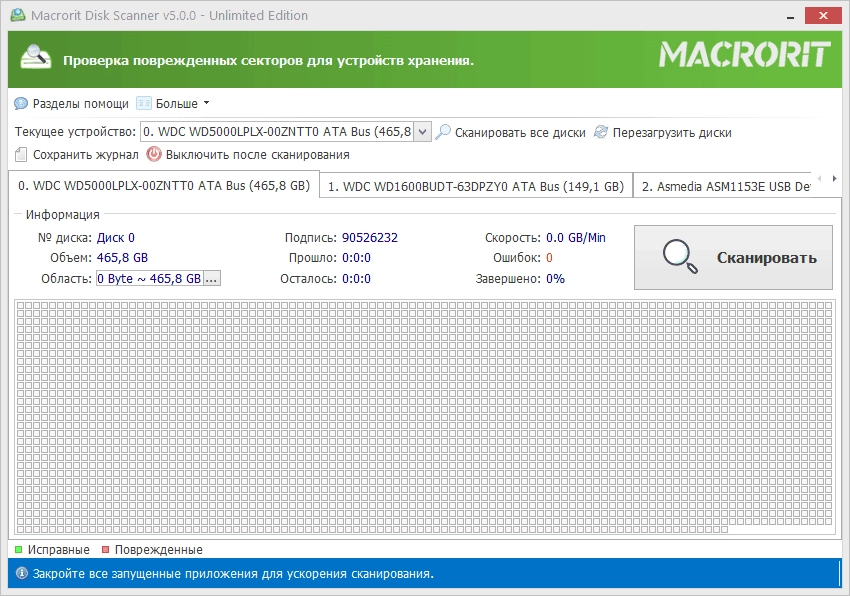Switch to tab 2. Asmedia ASM1153E USB
The width and height of the screenshot is (850, 596).
point(725,187)
